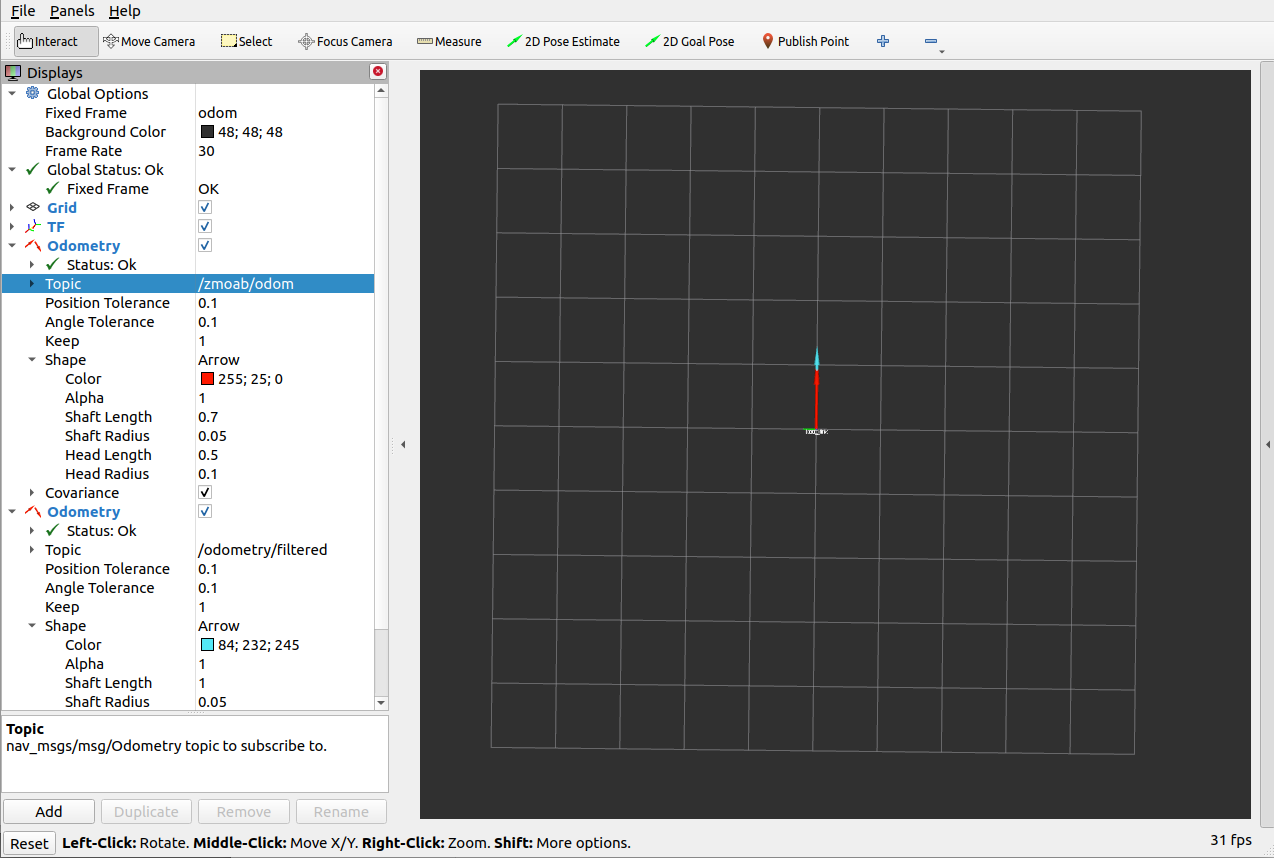Image resolution: width=1274 pixels, height=858 pixels.
Task: Collapse the /odometry/filtered Odometry node
Action: coord(12,511)
